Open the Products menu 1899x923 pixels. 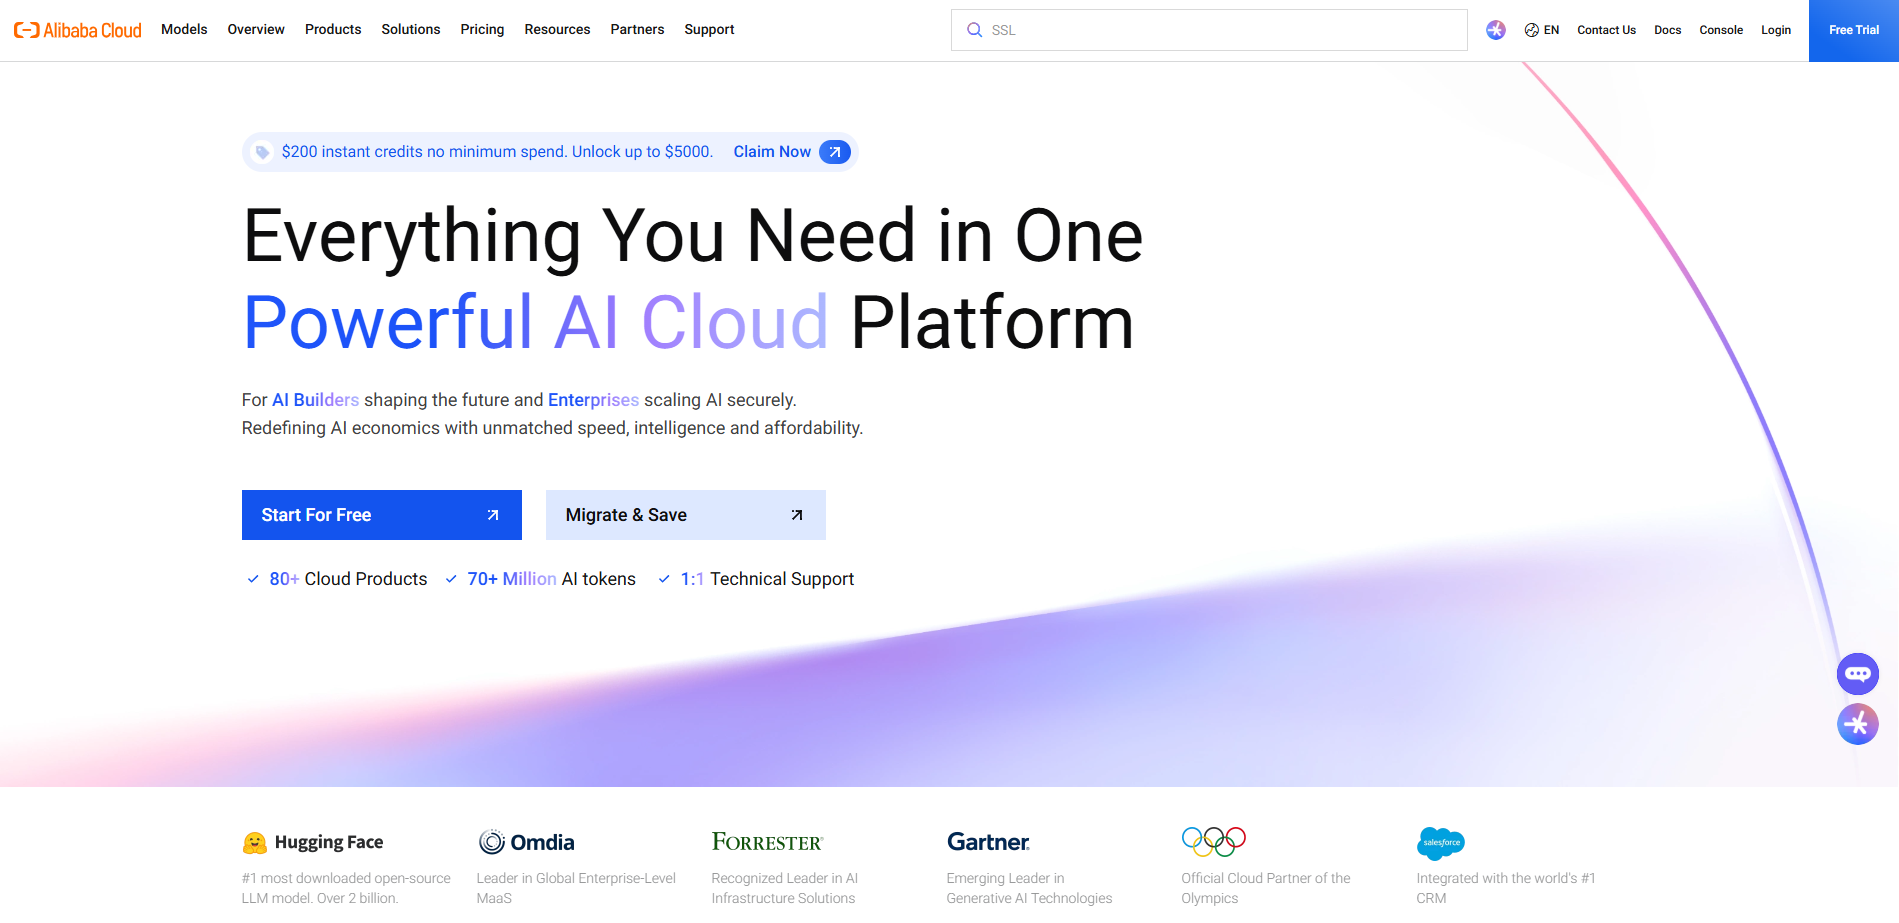tap(333, 30)
